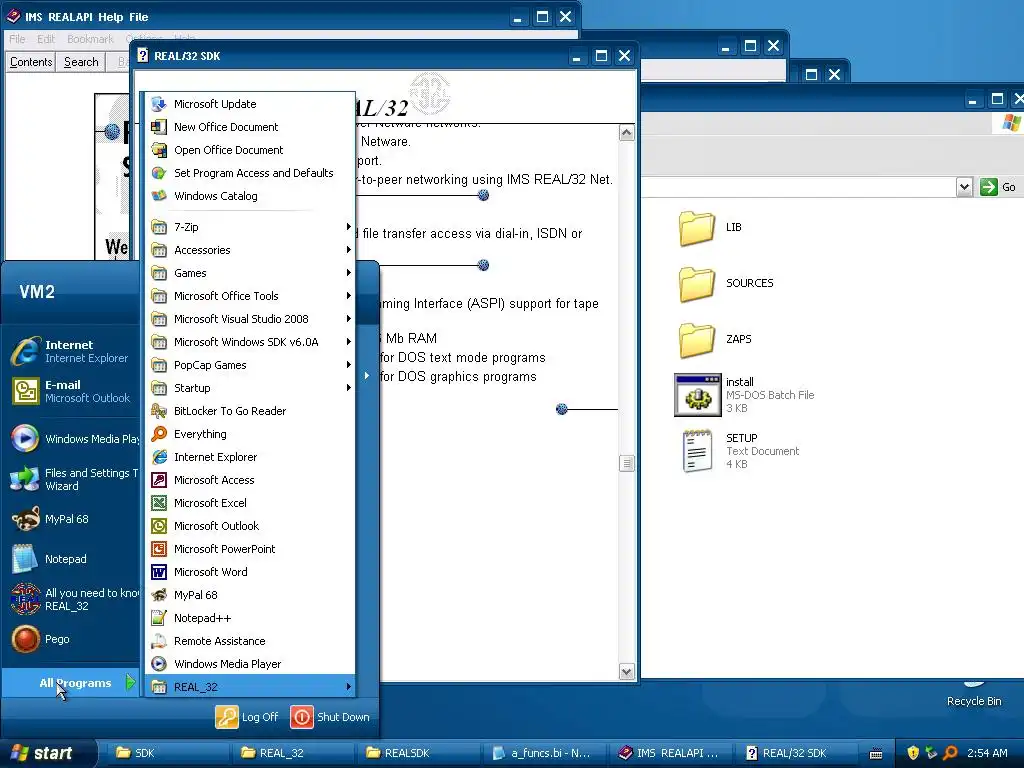The height and width of the screenshot is (768, 1024).
Task: Click Search button in help window
Action: pyautogui.click(x=80, y=62)
